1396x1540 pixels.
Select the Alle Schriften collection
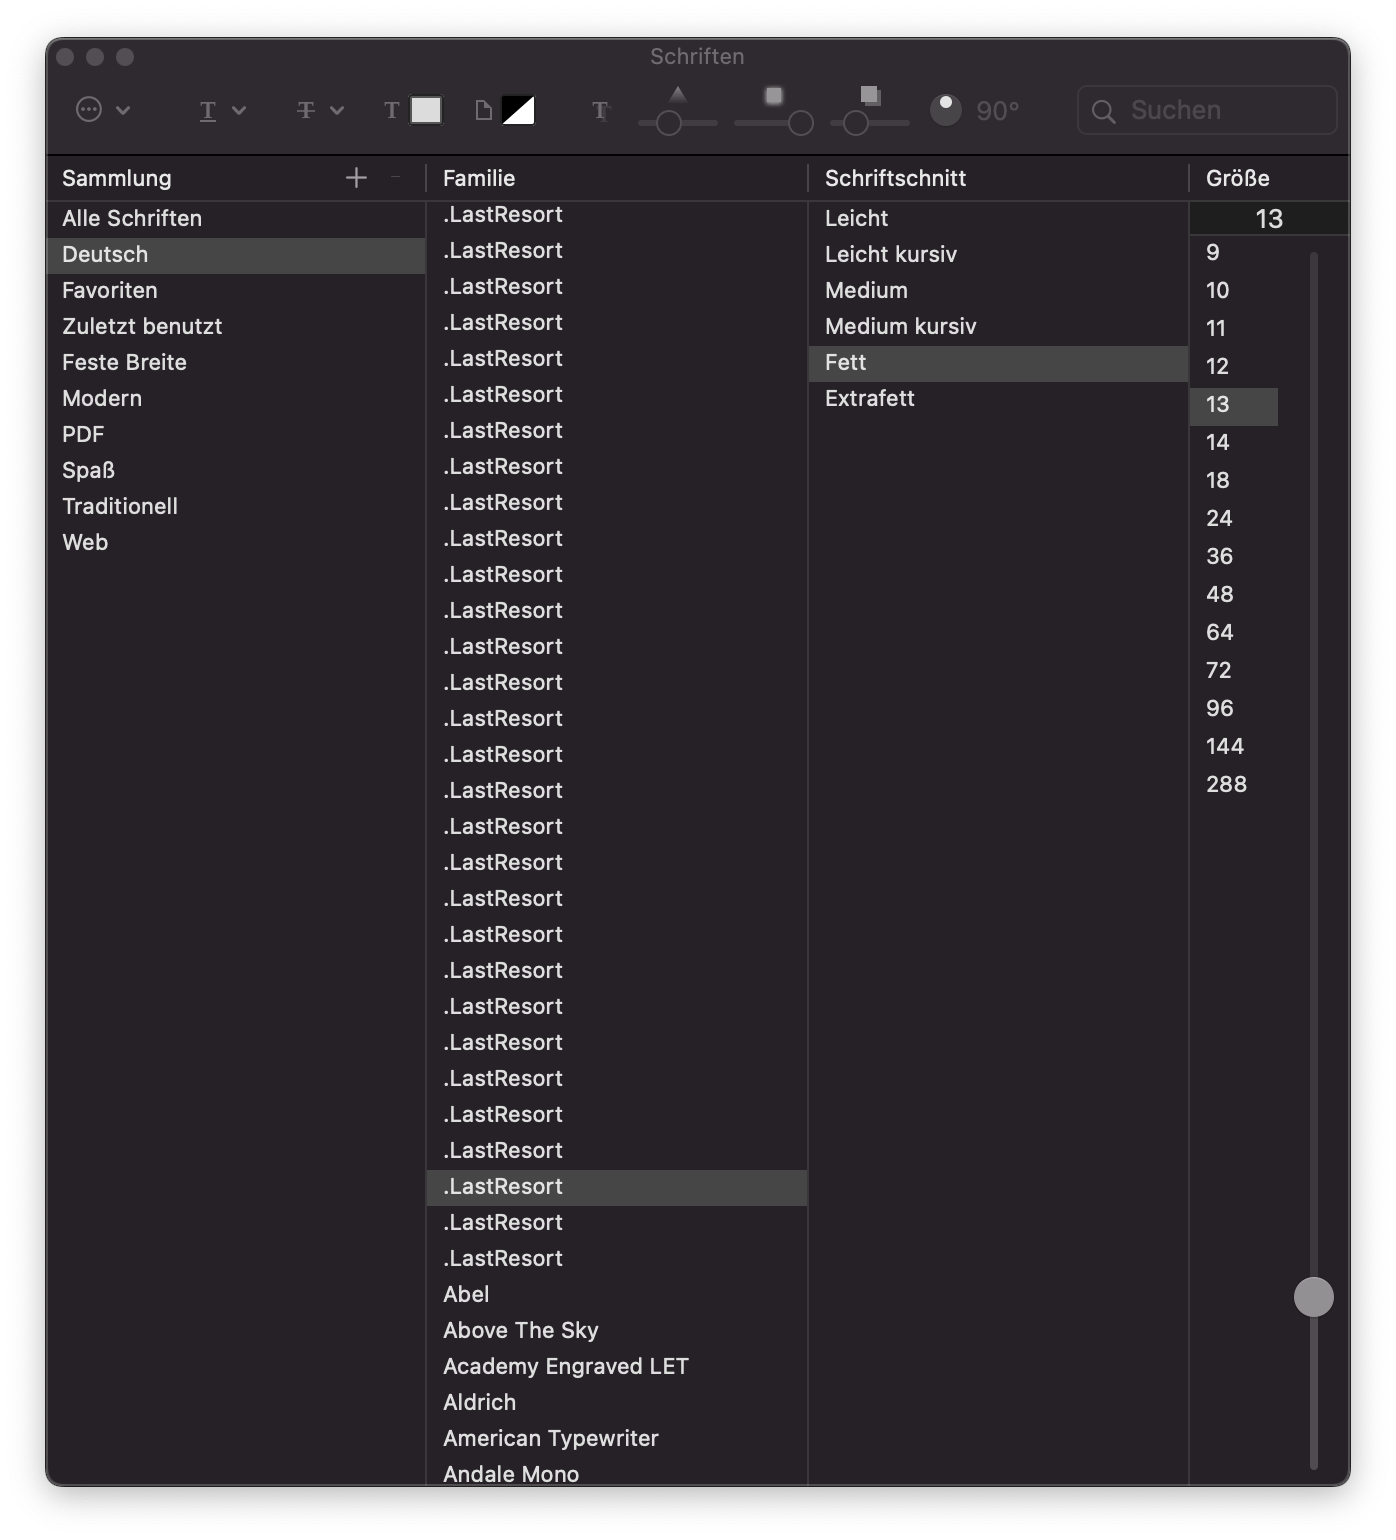tap(132, 218)
